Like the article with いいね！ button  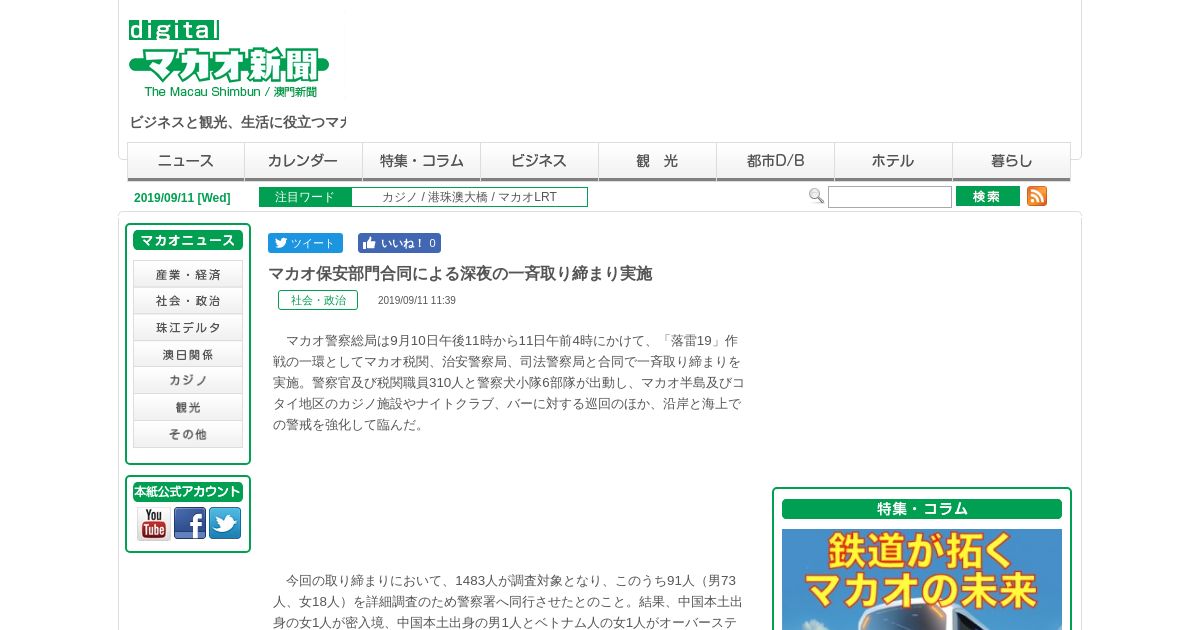(399, 243)
